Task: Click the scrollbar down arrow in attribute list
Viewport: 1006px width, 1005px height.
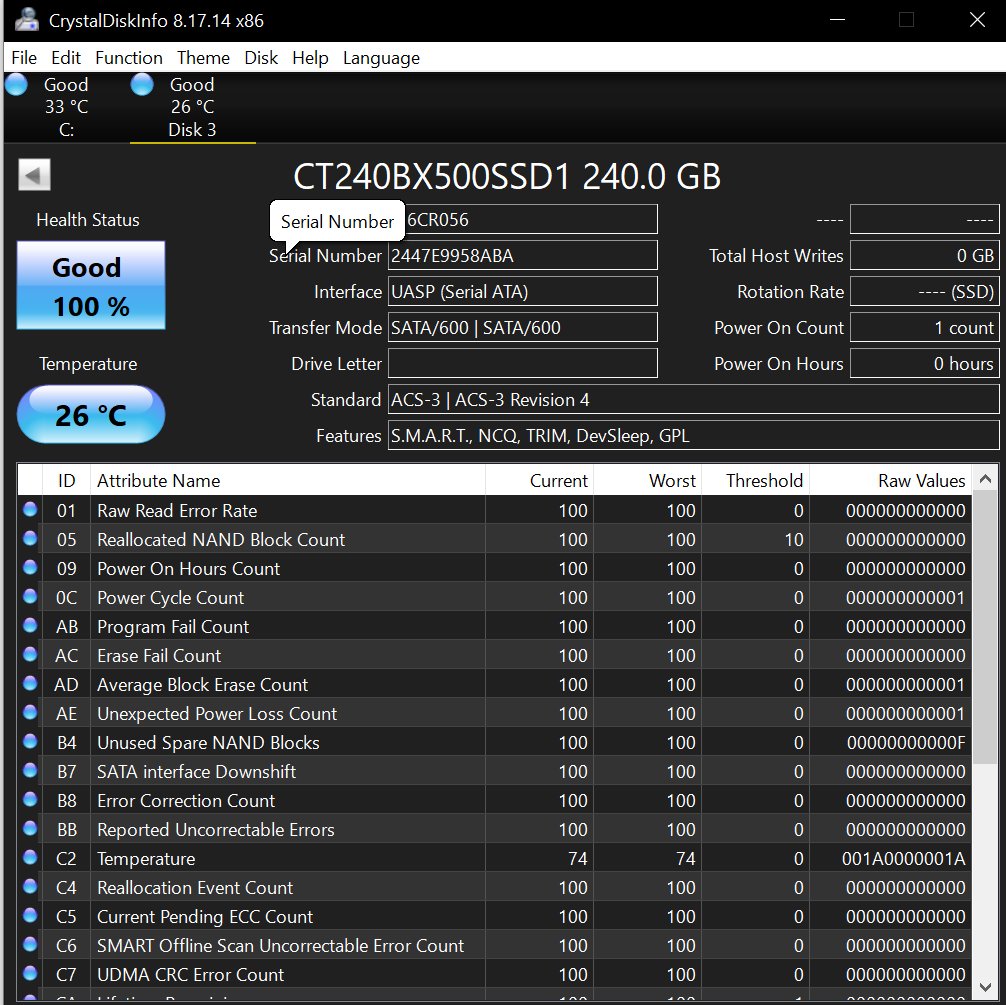Action: (x=985, y=986)
